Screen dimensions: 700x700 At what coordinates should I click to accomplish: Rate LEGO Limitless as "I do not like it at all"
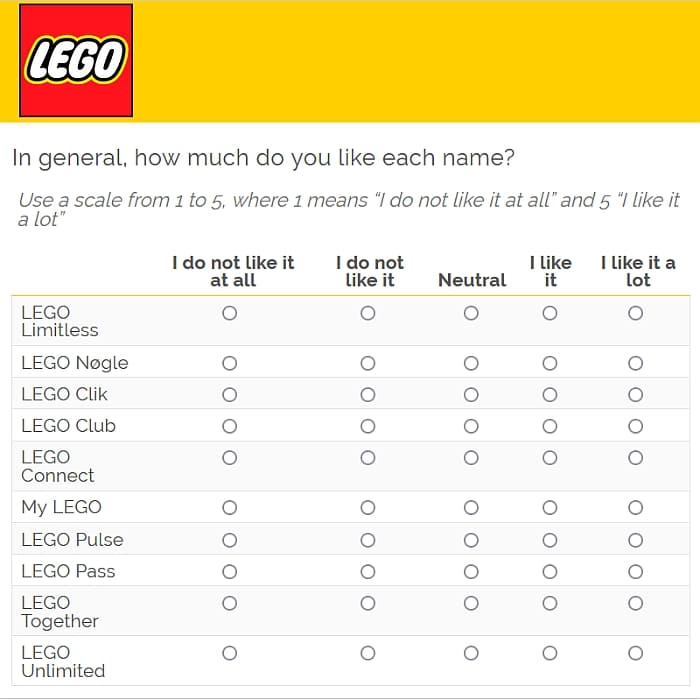click(229, 313)
